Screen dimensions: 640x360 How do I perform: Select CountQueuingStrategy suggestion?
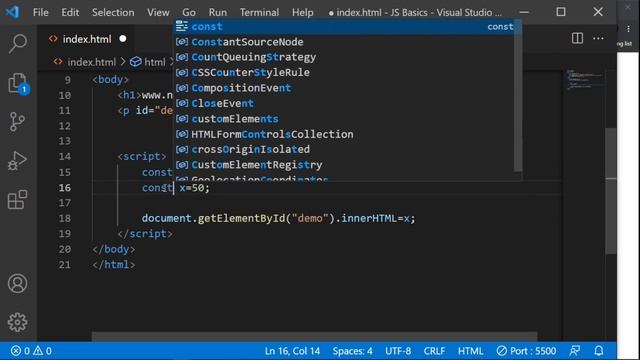pos(344,57)
